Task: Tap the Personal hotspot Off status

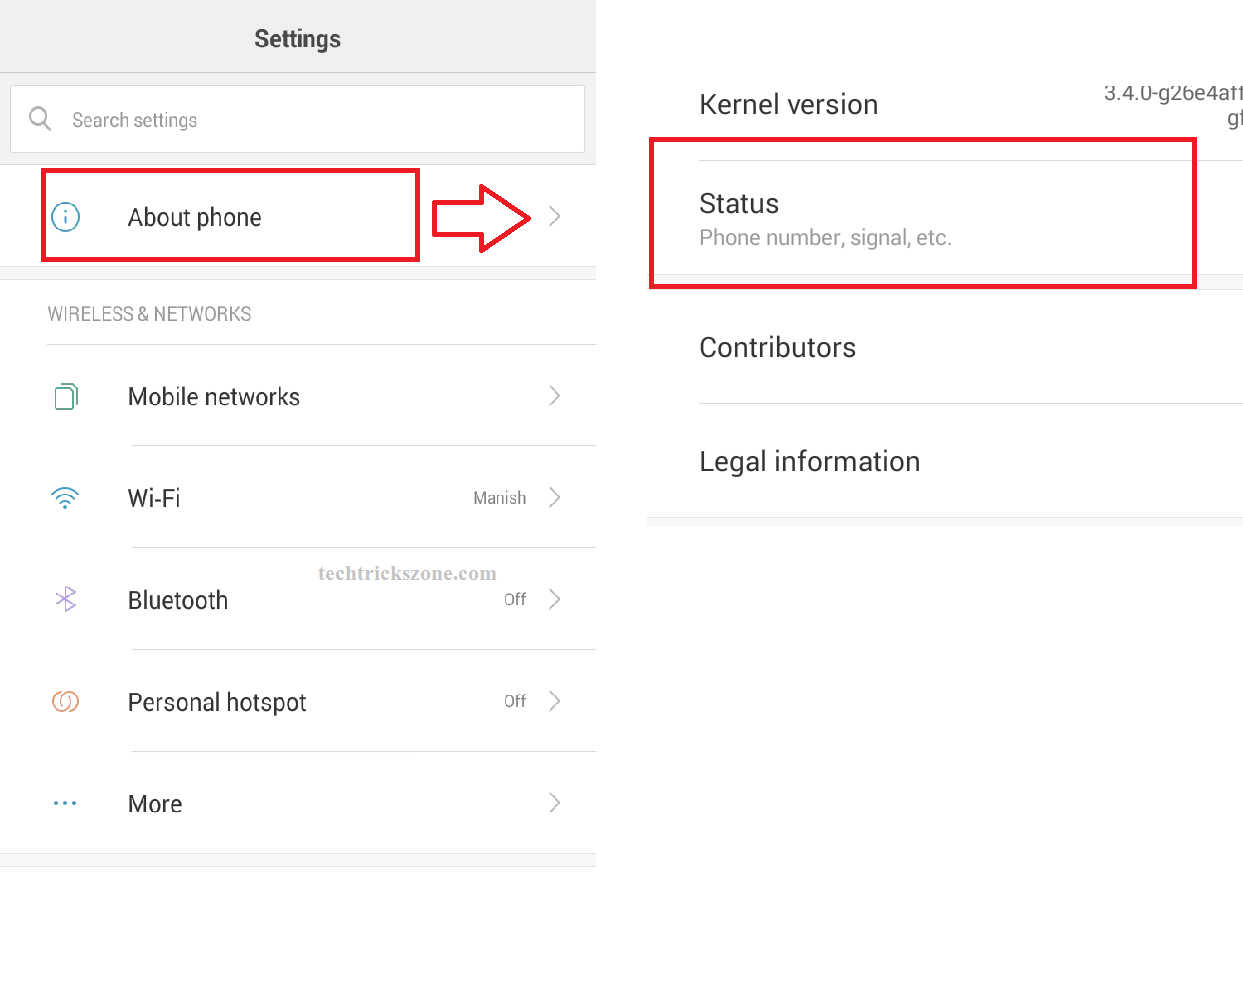Action: coord(515,702)
